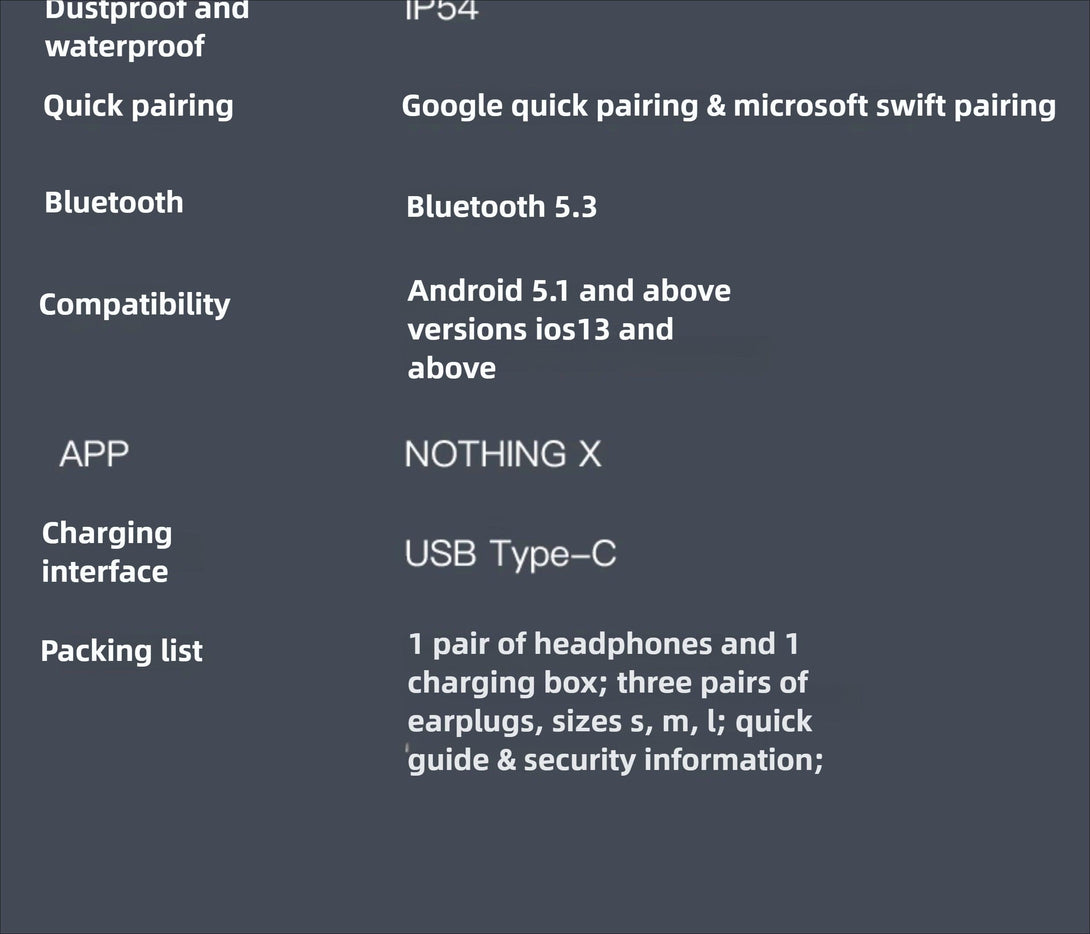Screen dimensions: 1090x934
Task: Select the "USB Type-C" value
Action: [510, 555]
